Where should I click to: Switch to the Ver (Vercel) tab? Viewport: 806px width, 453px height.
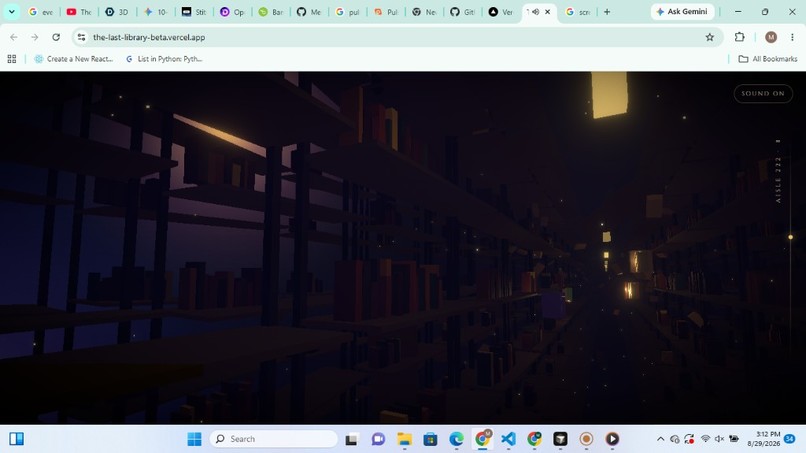tap(501, 11)
